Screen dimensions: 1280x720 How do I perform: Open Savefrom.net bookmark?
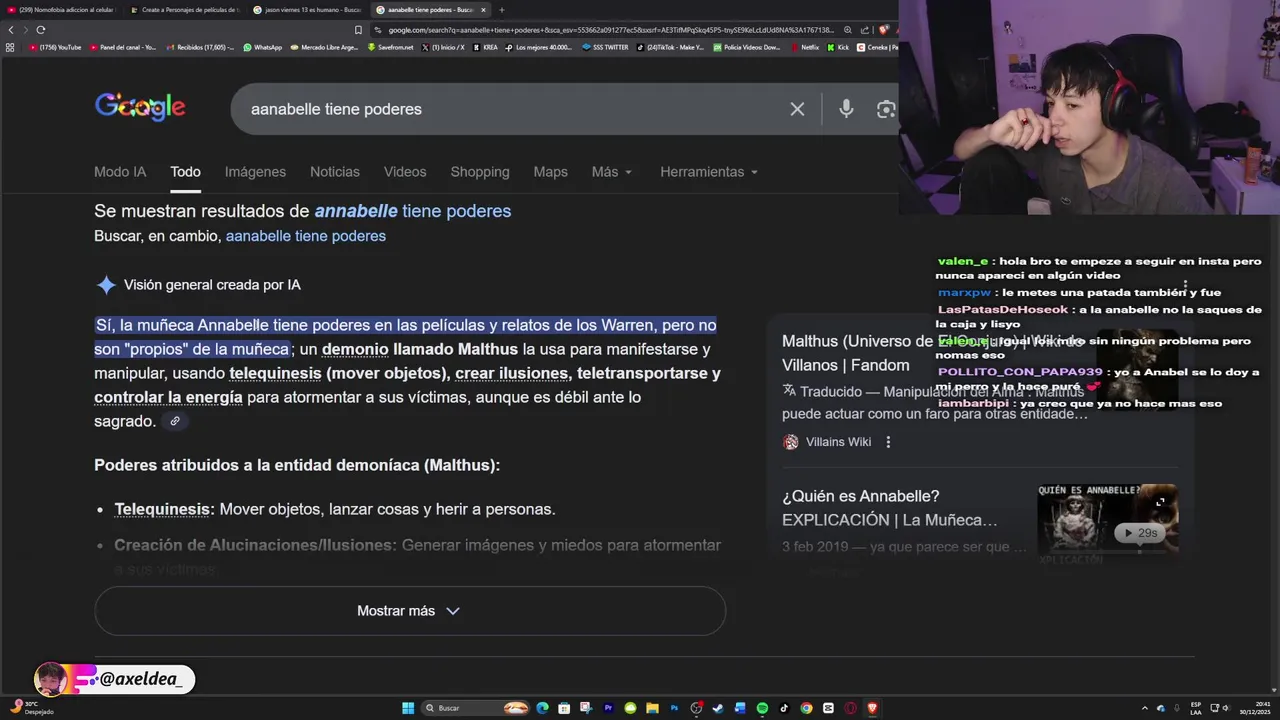click(x=390, y=47)
